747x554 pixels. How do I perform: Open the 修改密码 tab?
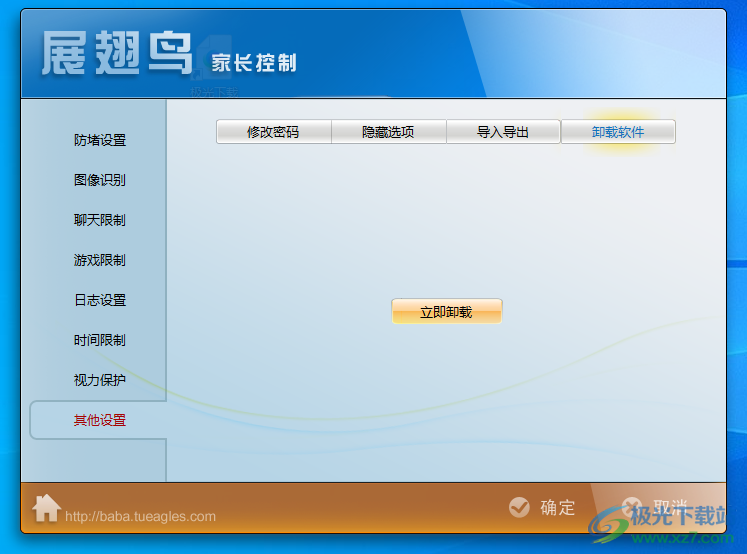pyautogui.click(x=273, y=131)
